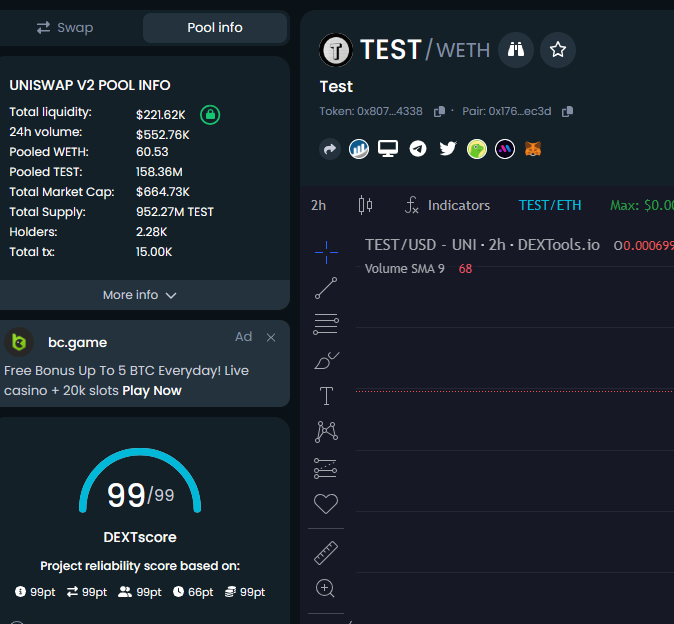Select the Fibonacci retracement lines tool
This screenshot has height=624, width=674.
326,324
